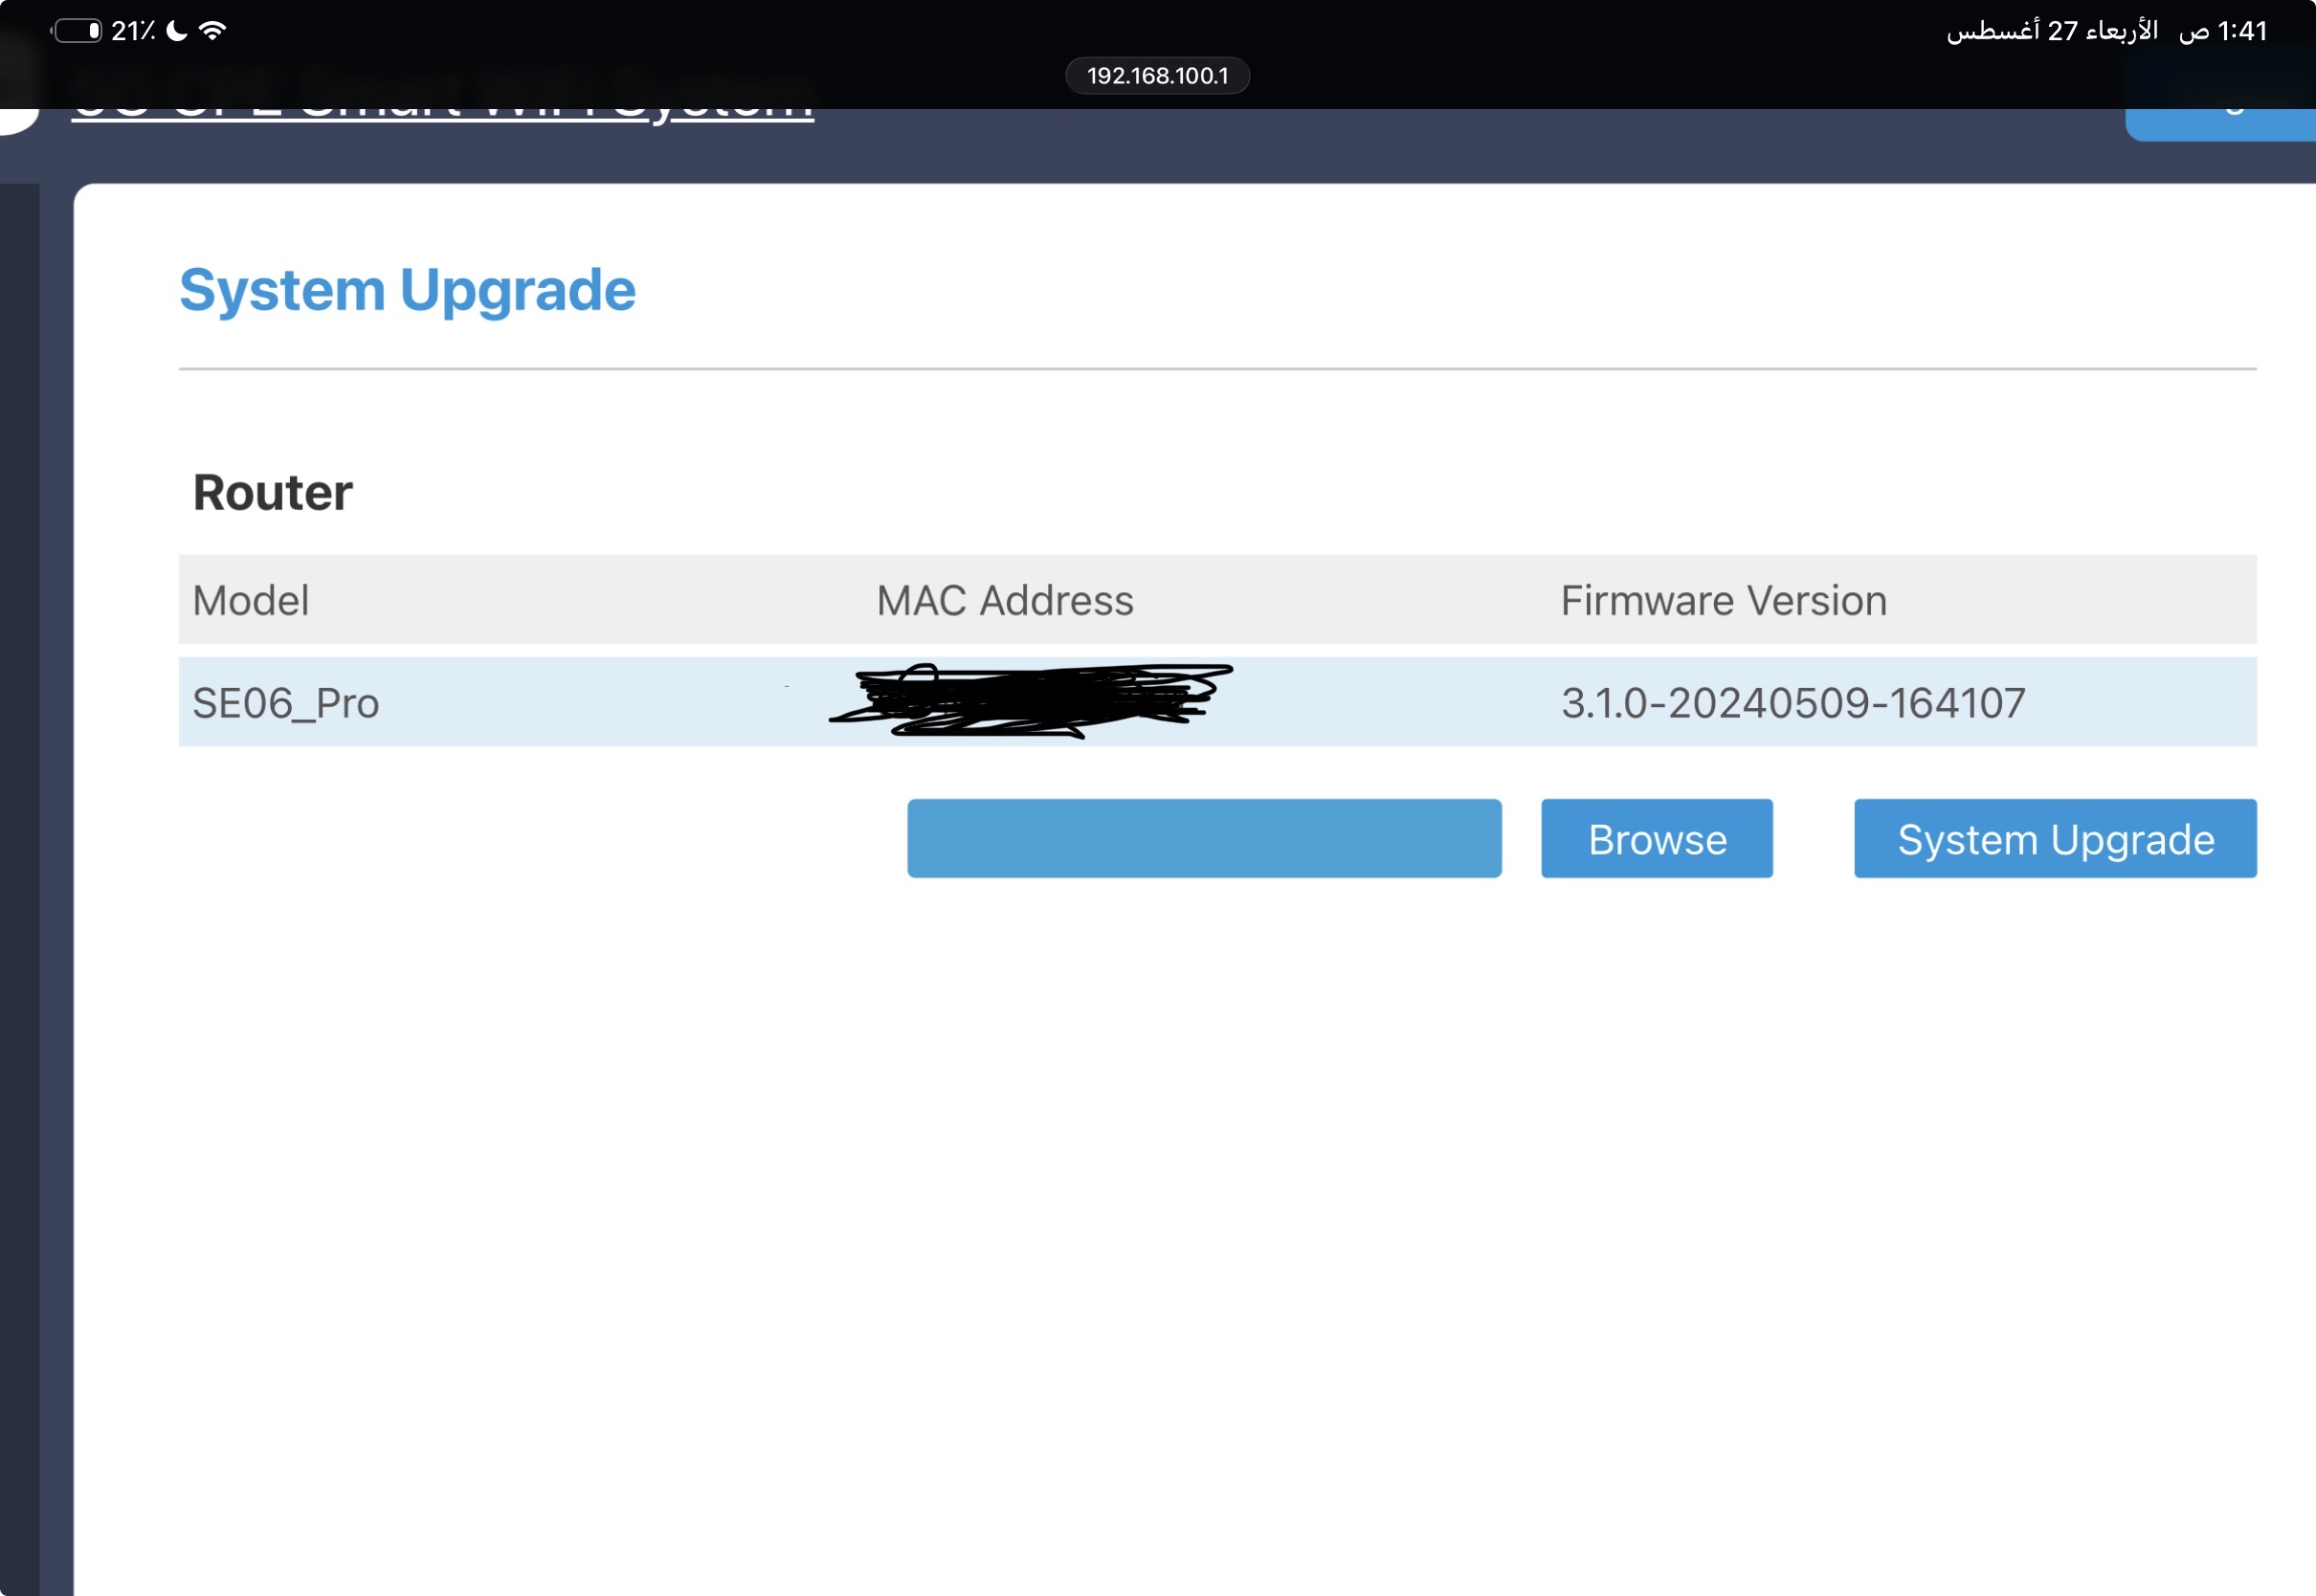
Task: Tap the 21% battery percentage
Action: point(133,31)
